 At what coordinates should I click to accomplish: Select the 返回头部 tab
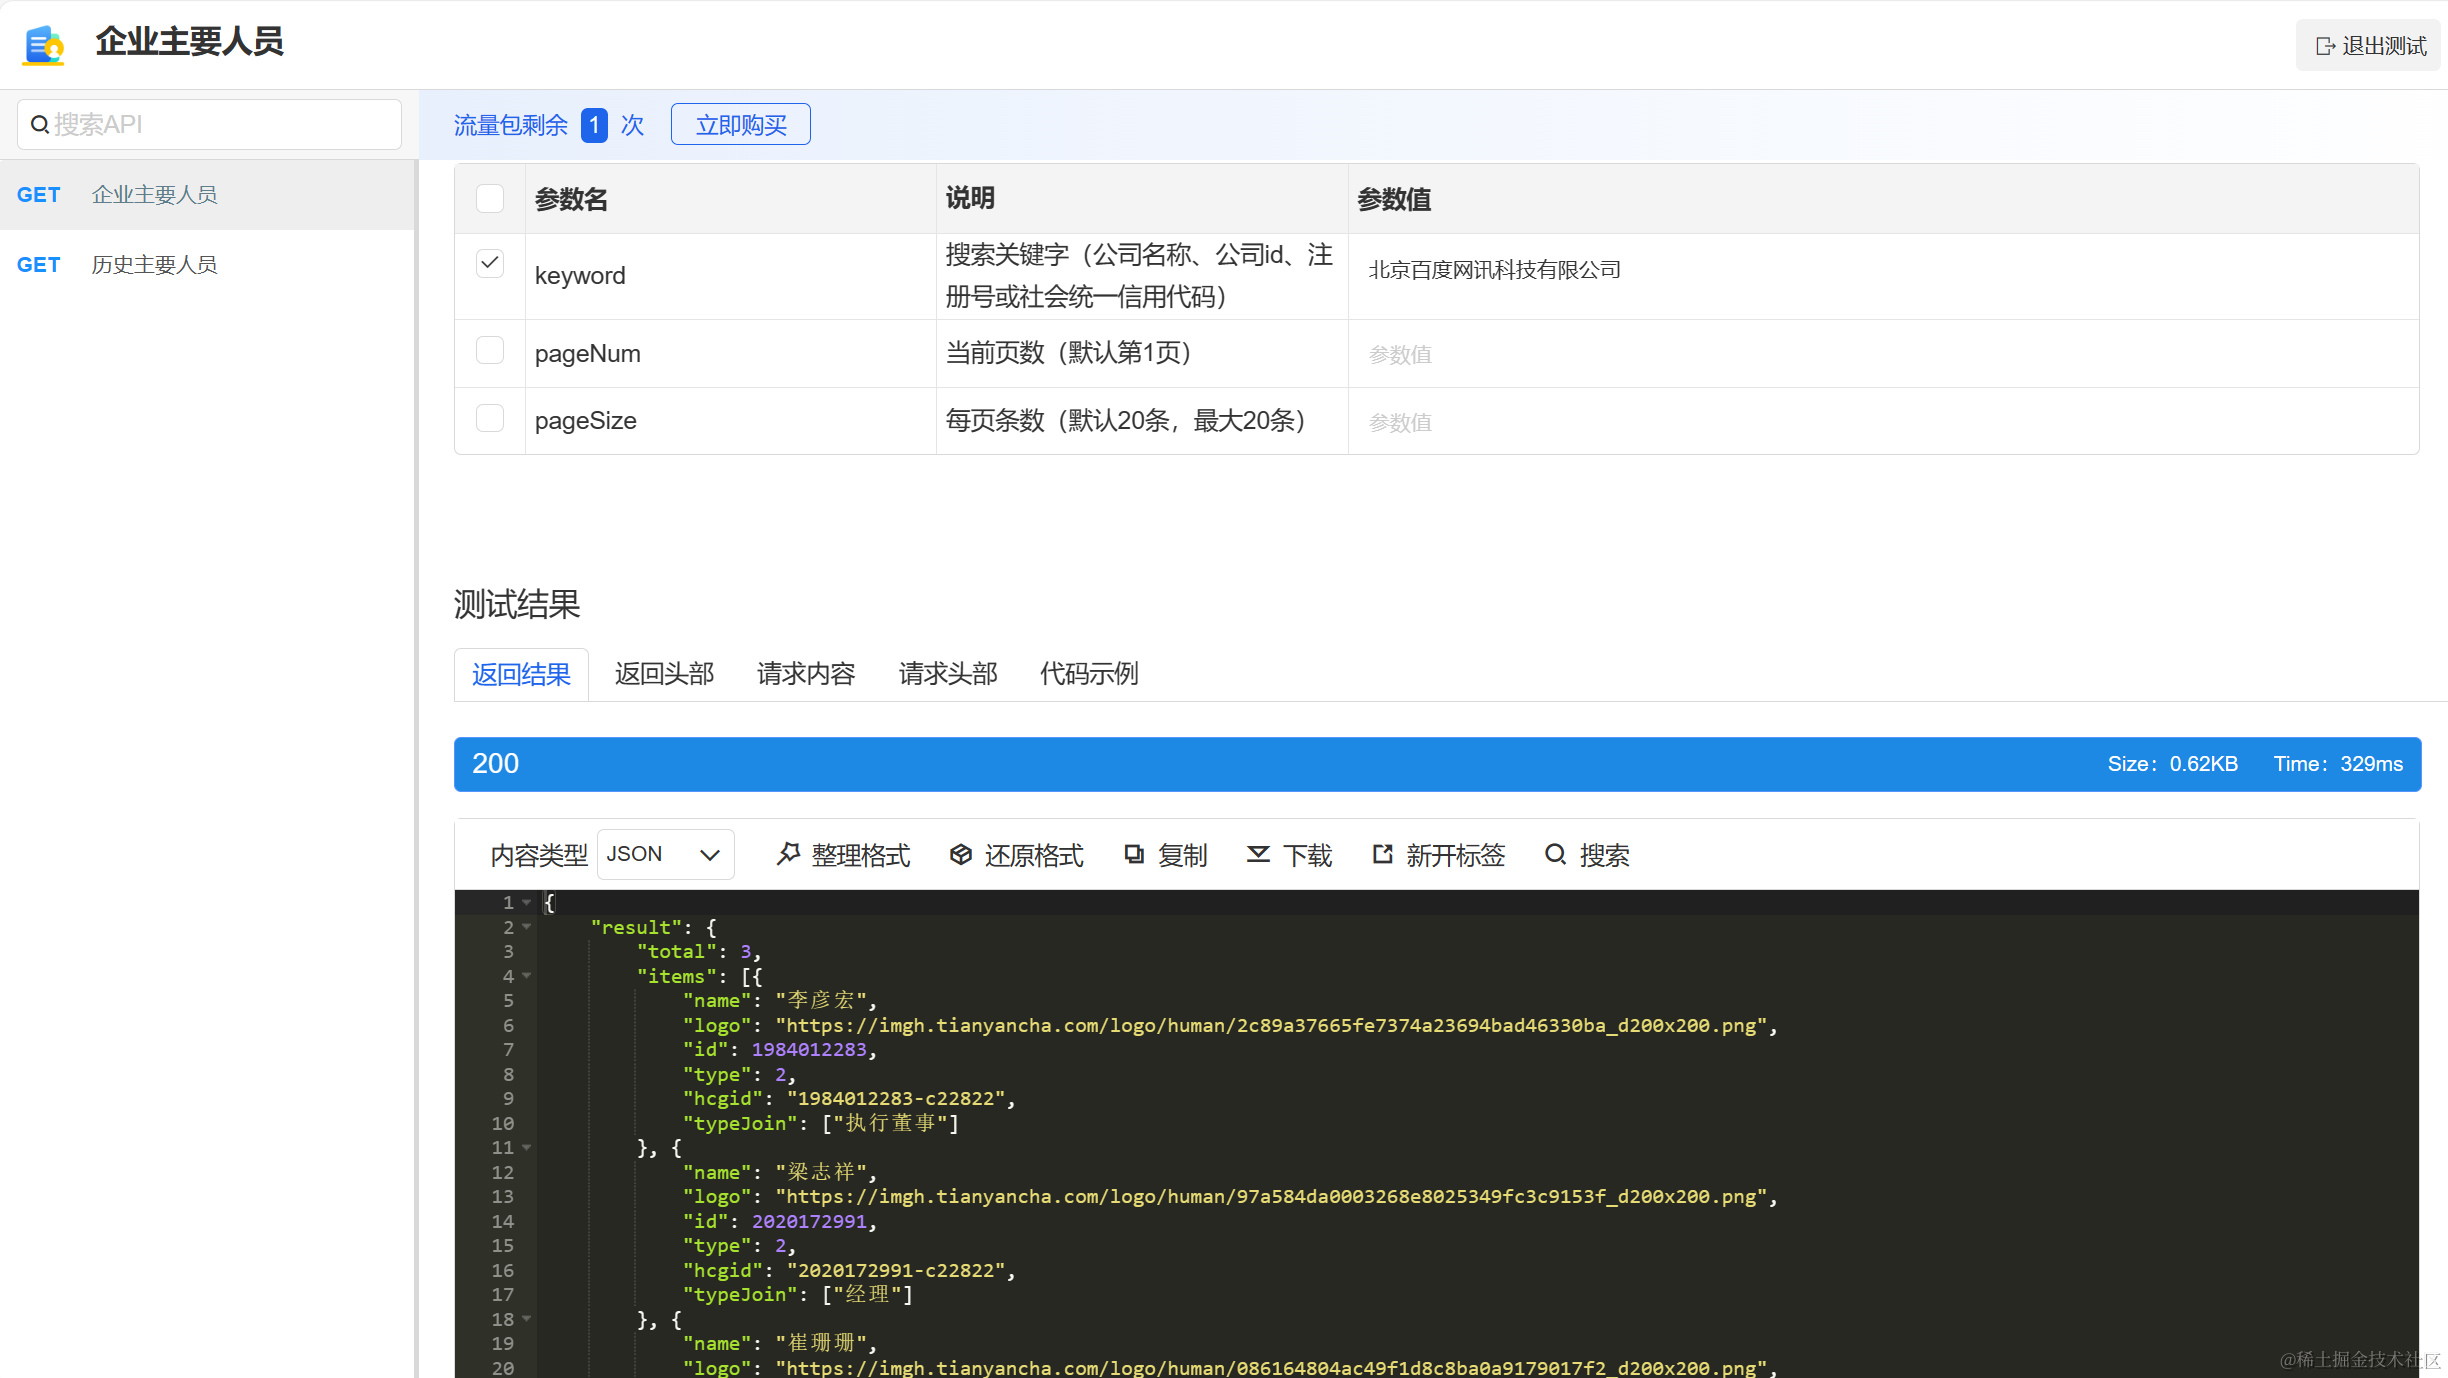pyautogui.click(x=662, y=672)
